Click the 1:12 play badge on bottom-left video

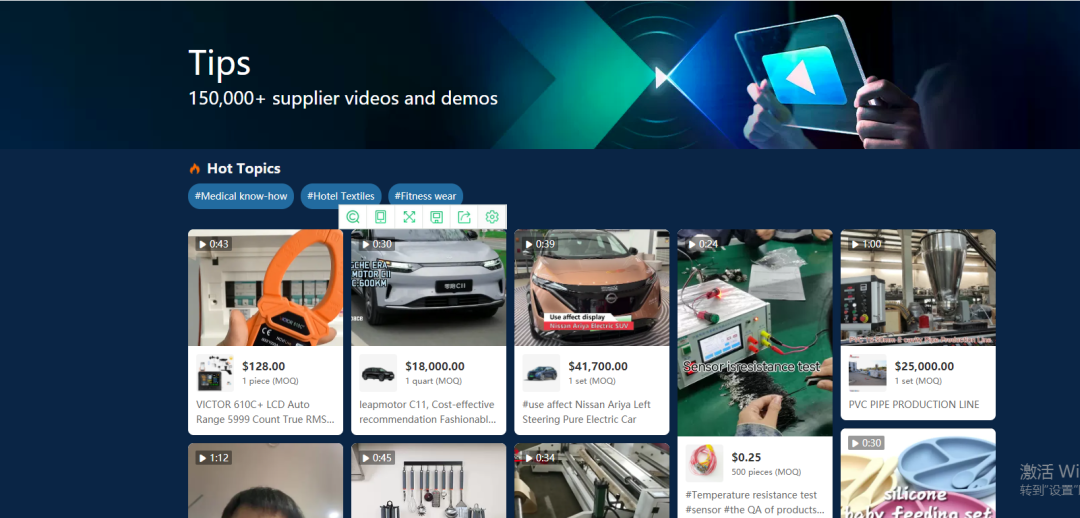tap(214, 457)
